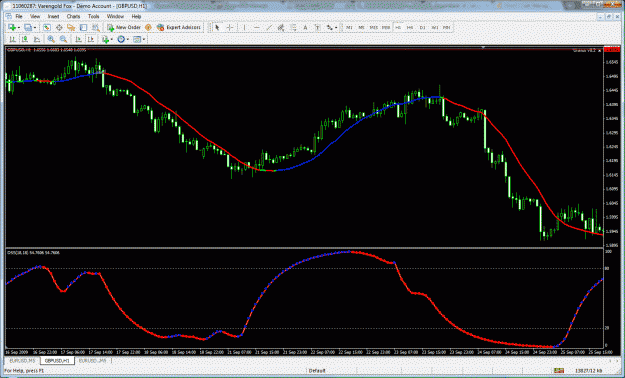625x378 pixels.
Task: Toggle the Expert Advisors button
Action: click(x=179, y=28)
